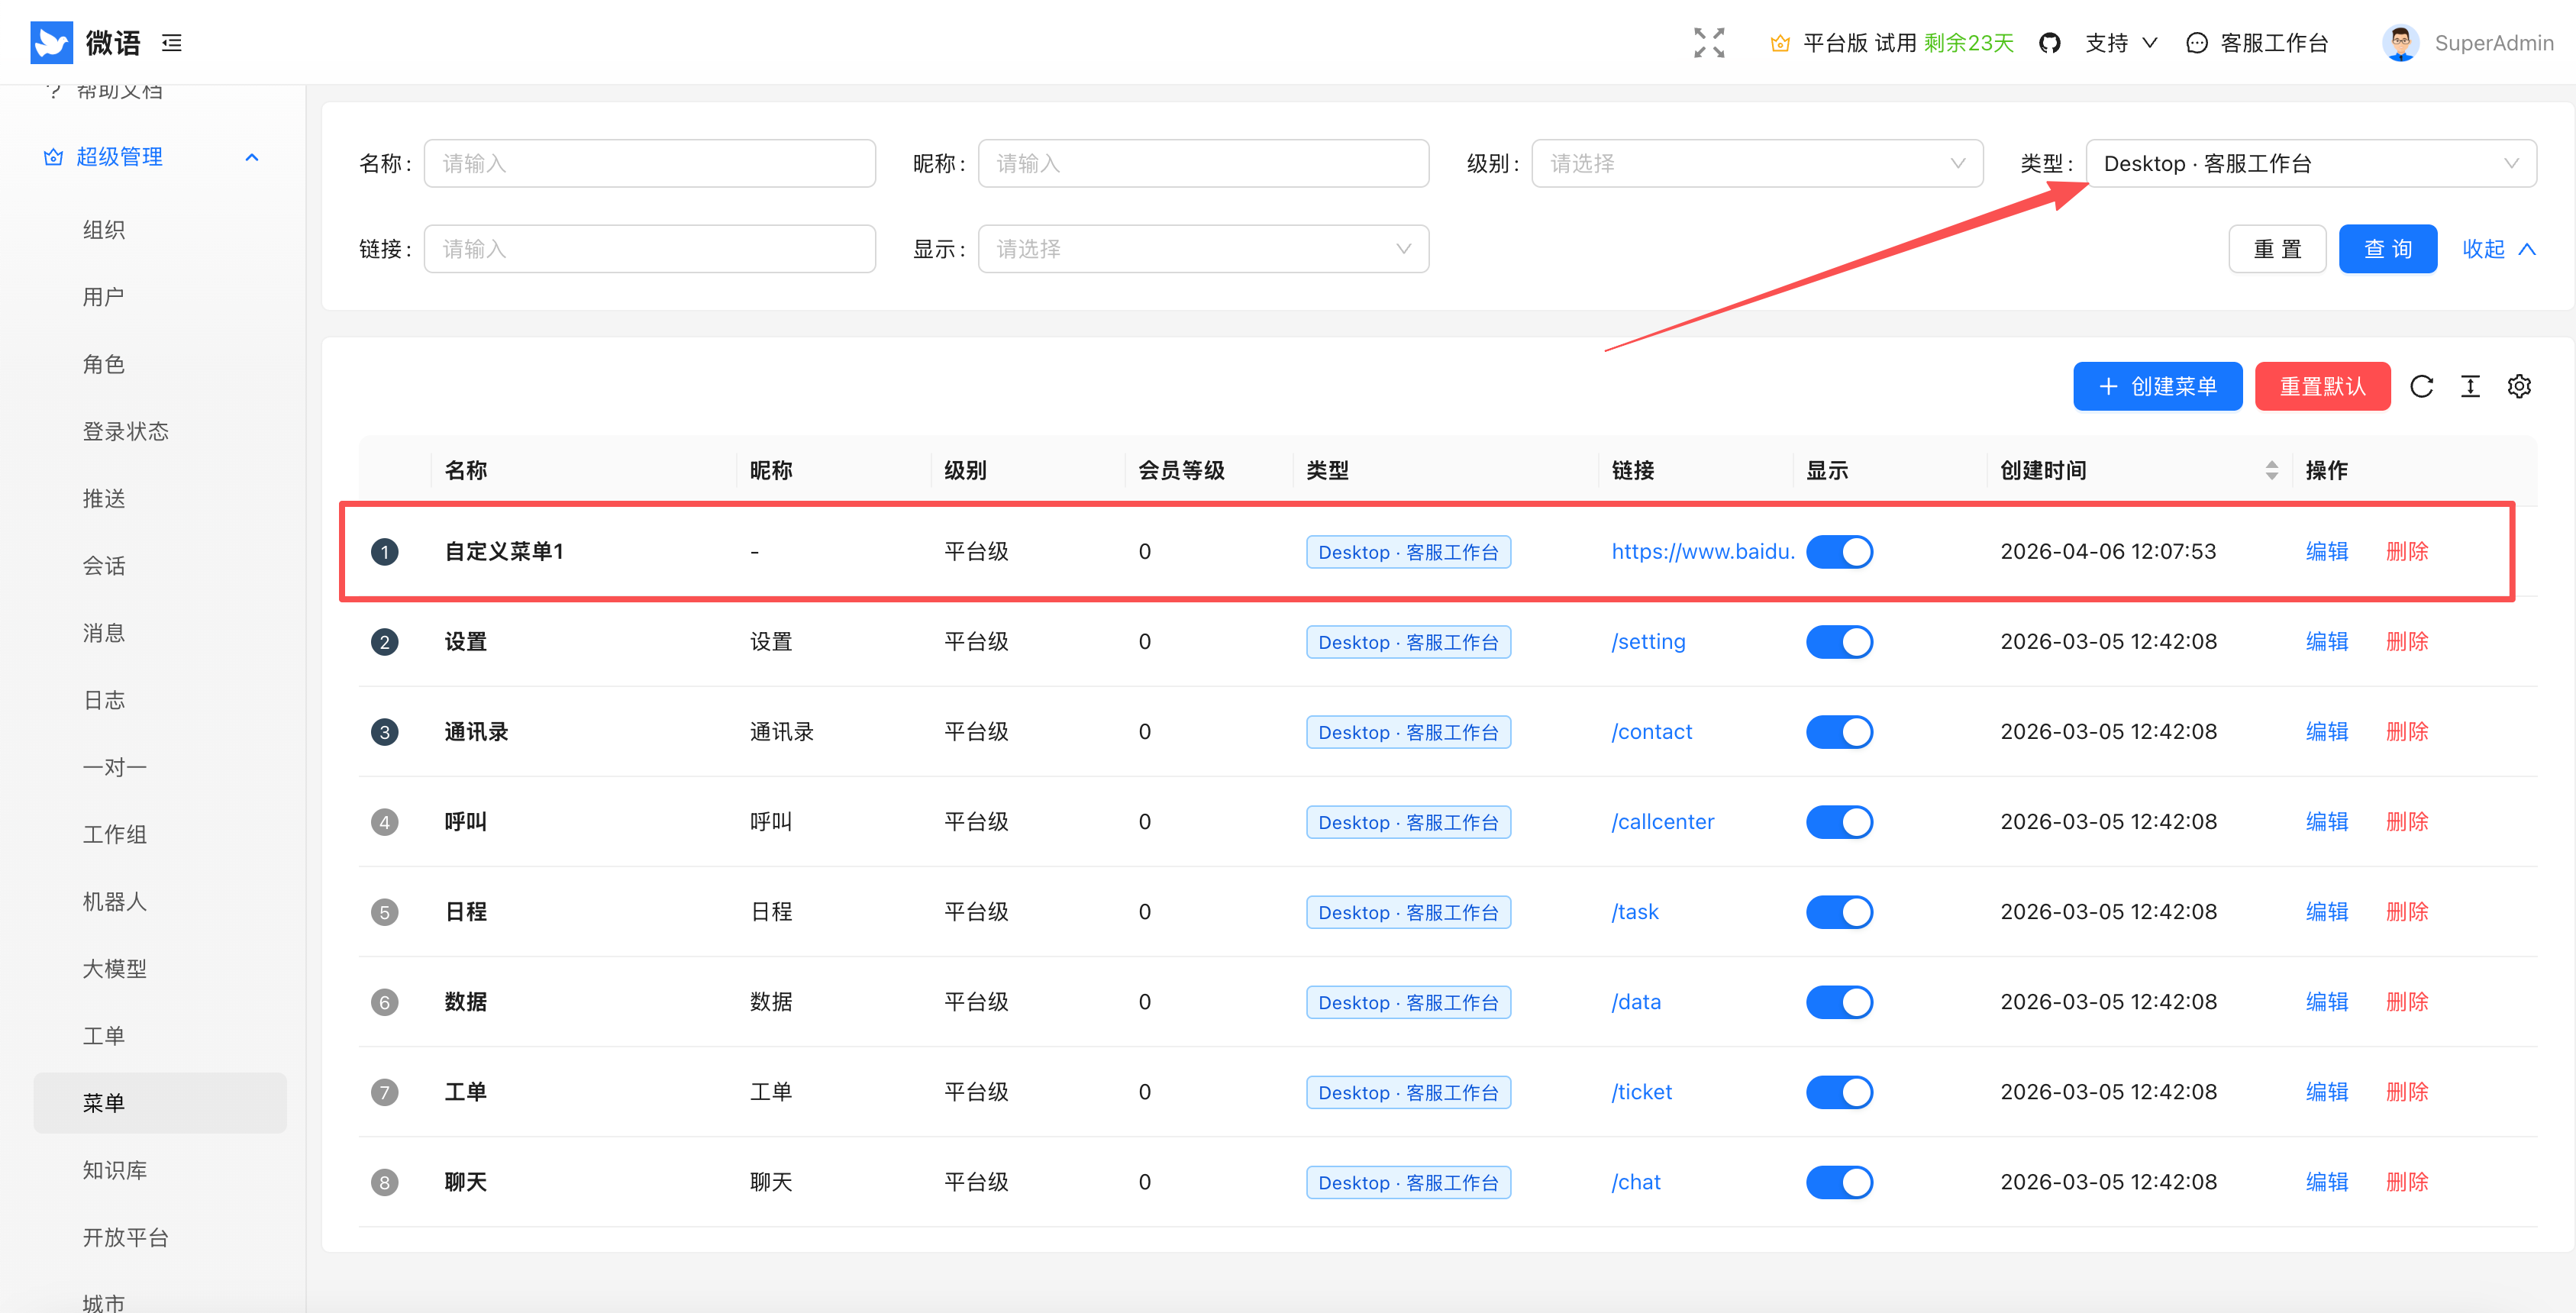Open the 类型 dropdown showing Desktop · 客服工作台
Image resolution: width=2576 pixels, height=1313 pixels.
point(2310,163)
